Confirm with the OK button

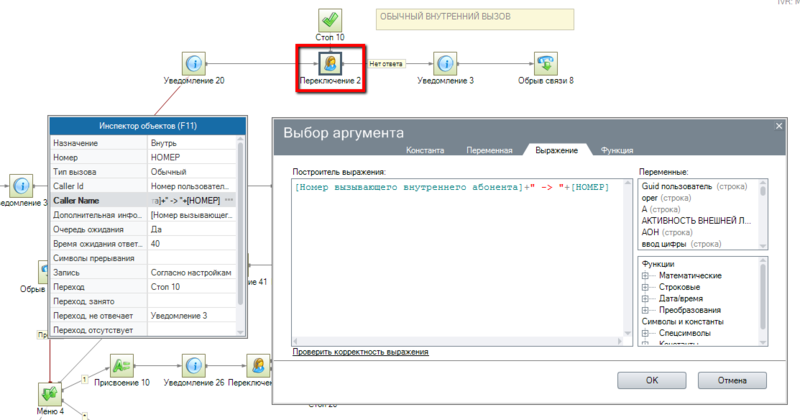[x=652, y=380]
